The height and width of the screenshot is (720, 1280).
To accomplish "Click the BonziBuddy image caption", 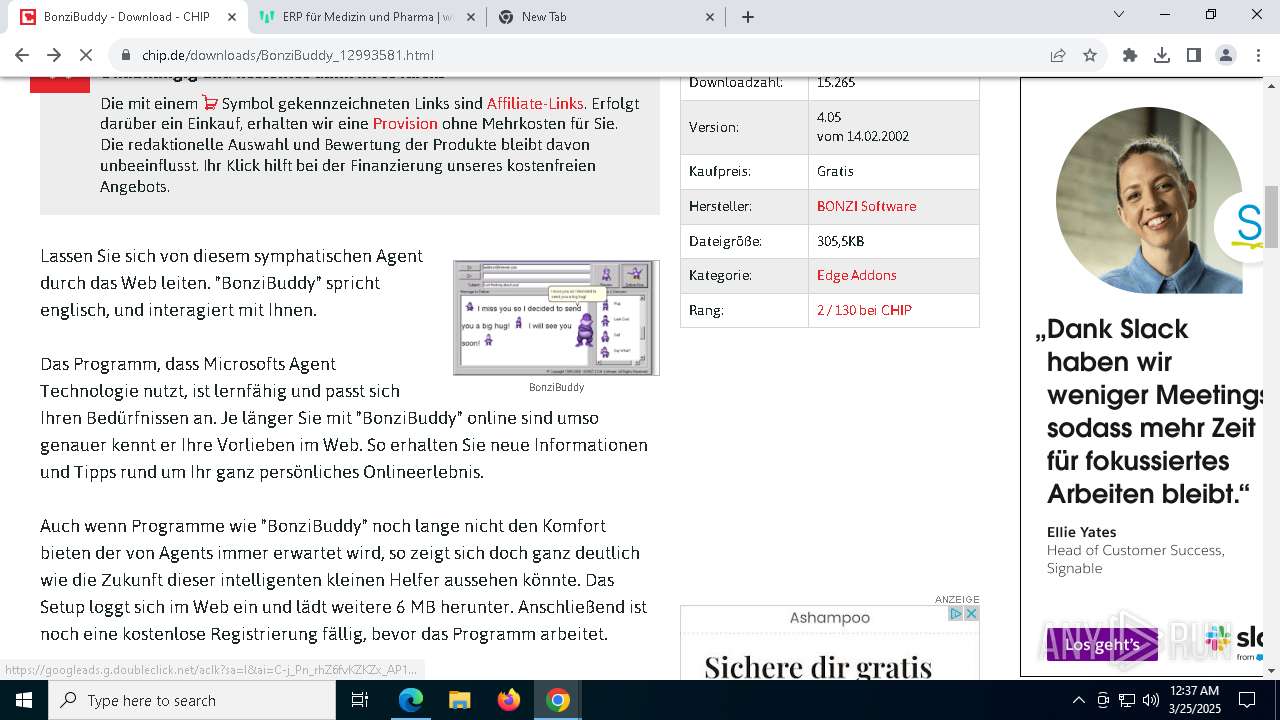I will coord(556,387).
